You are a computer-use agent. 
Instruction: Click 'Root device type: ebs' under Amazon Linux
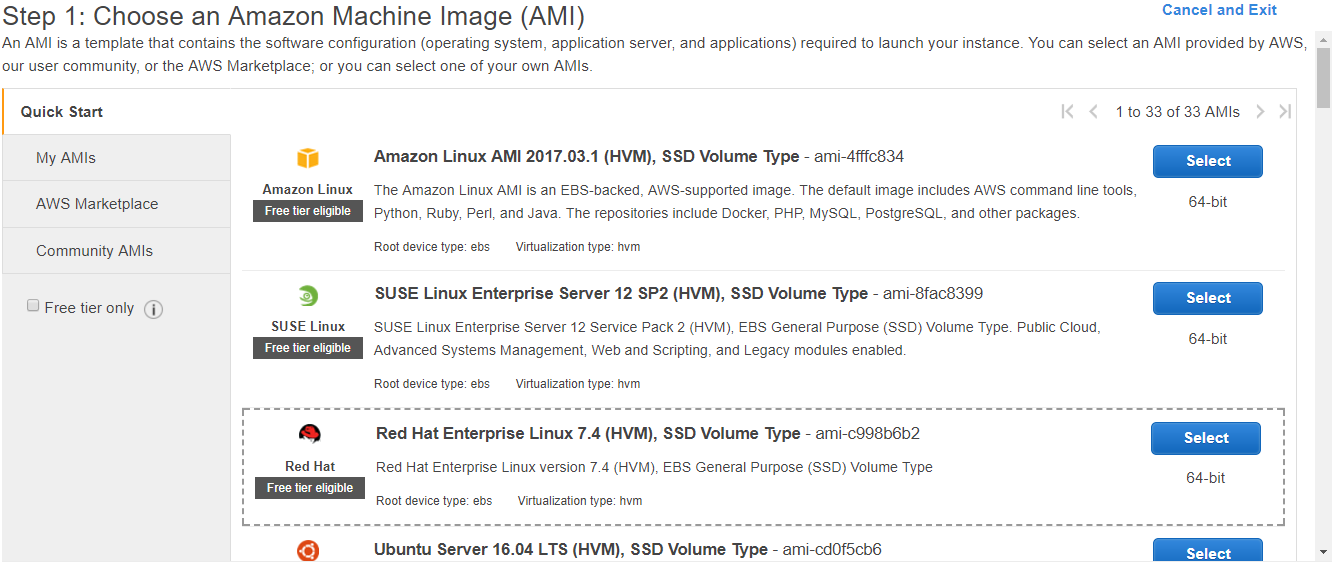tap(432, 247)
